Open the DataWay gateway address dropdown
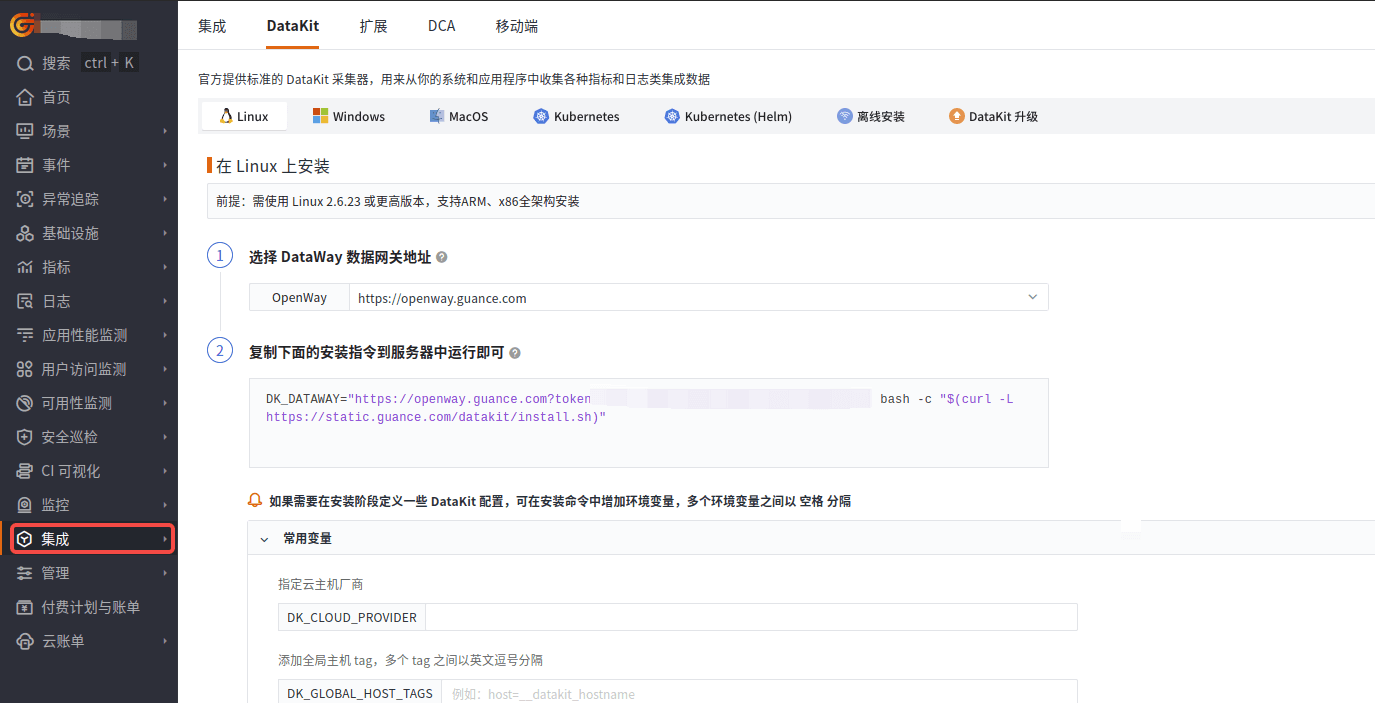Screen dimensions: 1375x703 tap(1031, 296)
